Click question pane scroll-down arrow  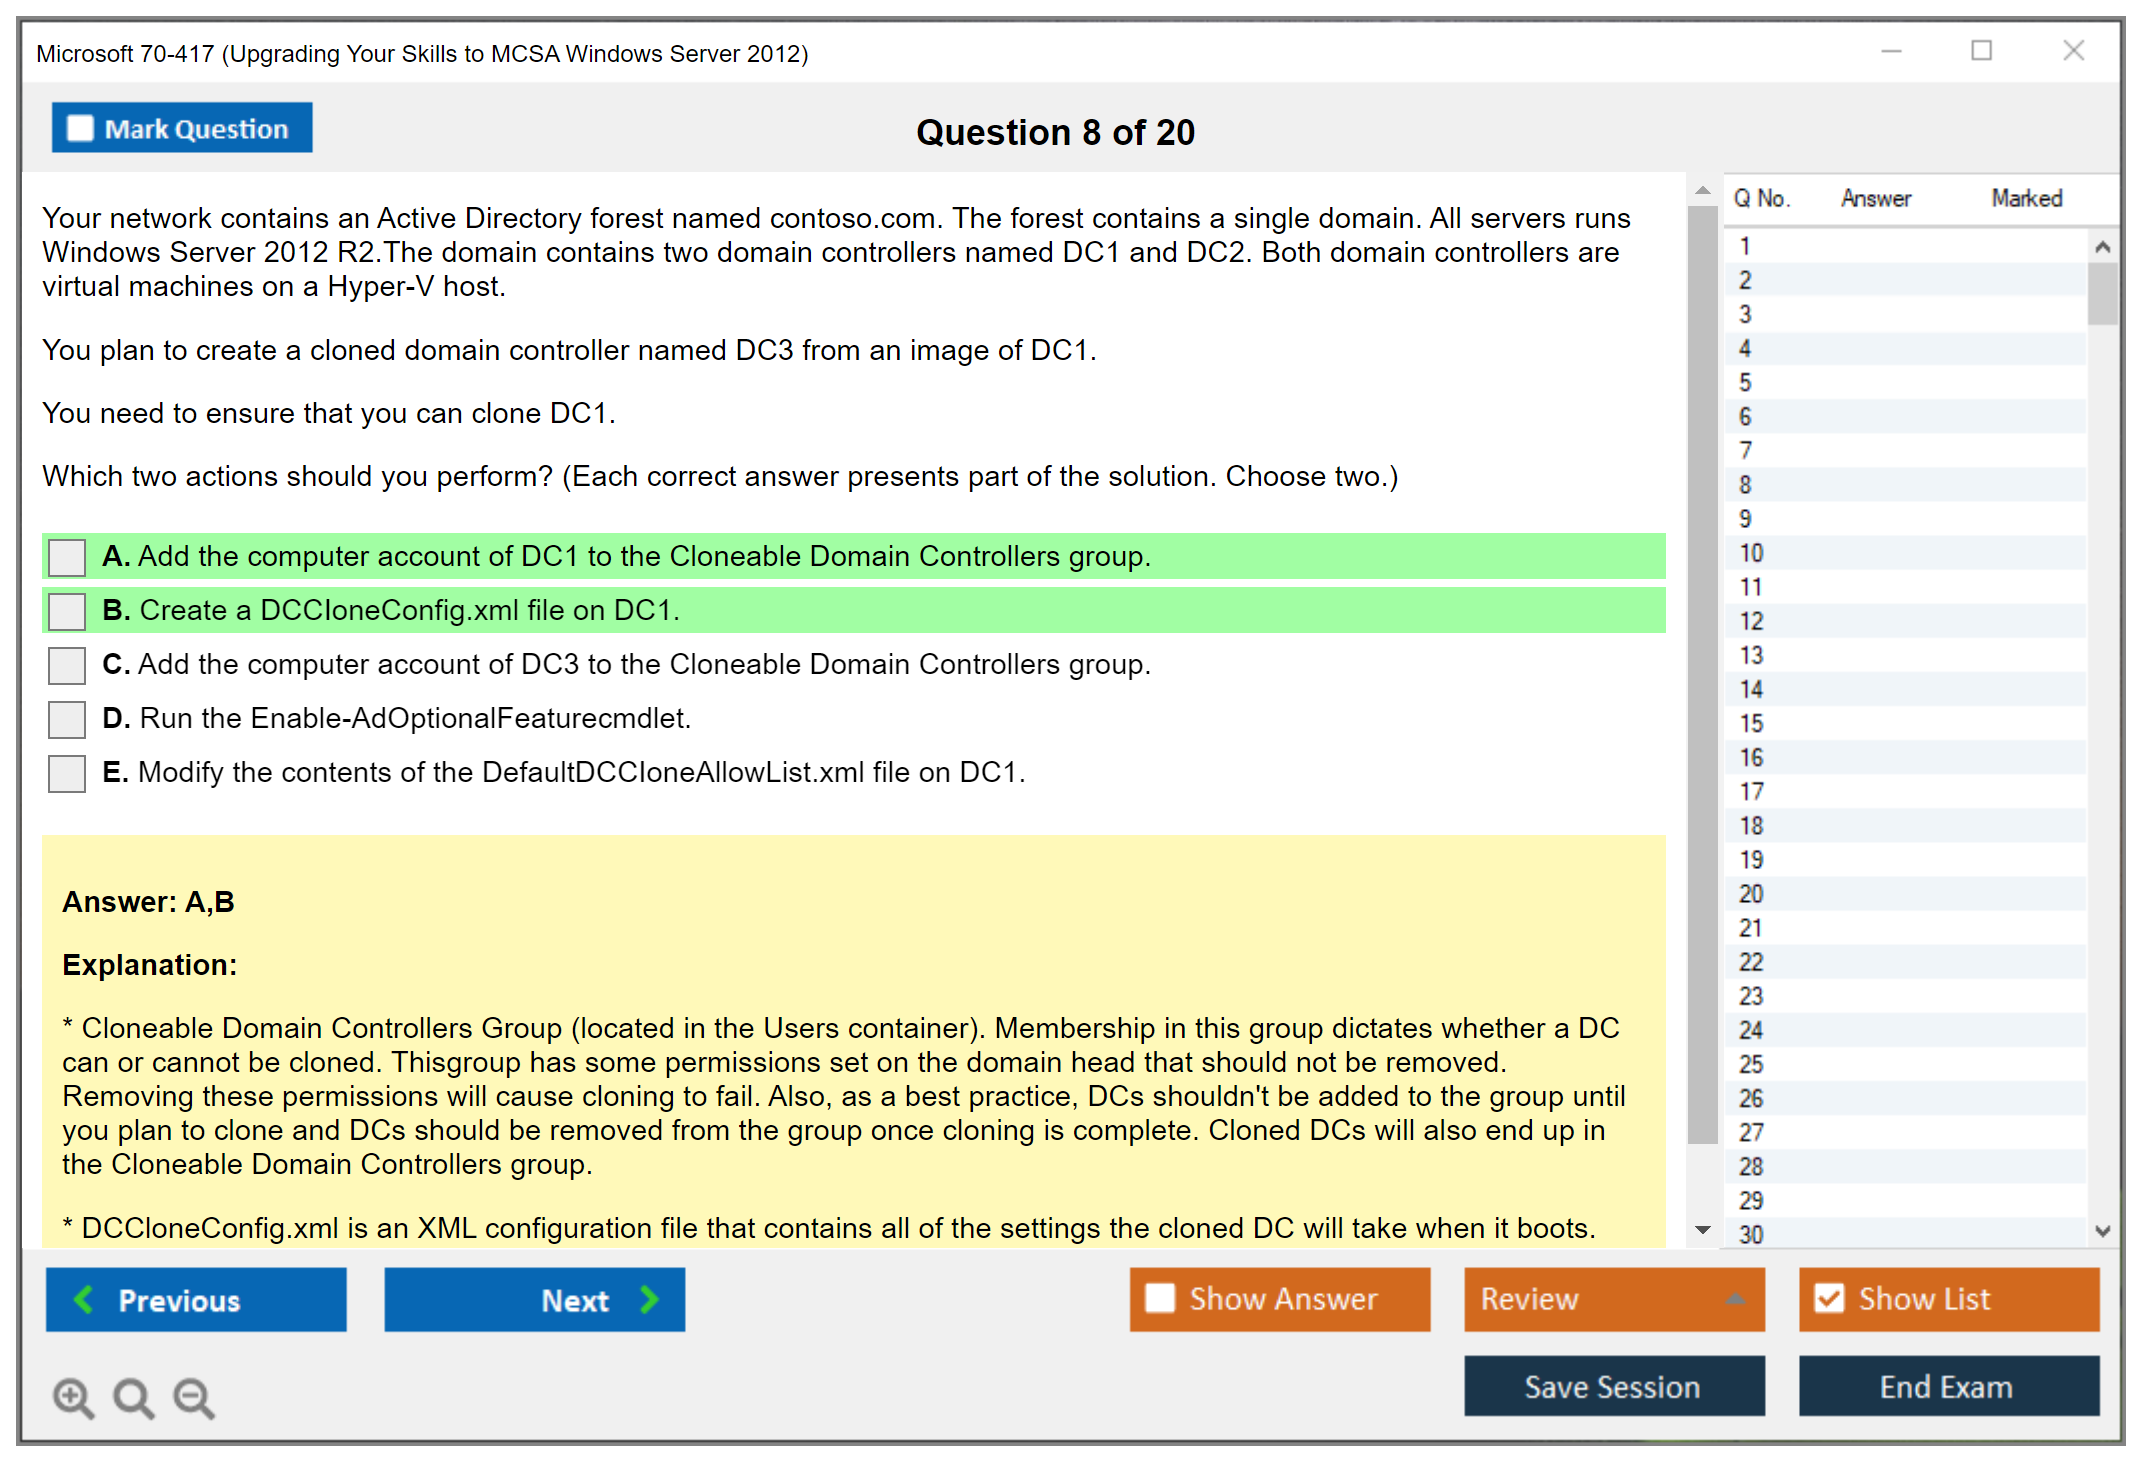point(1703,1230)
